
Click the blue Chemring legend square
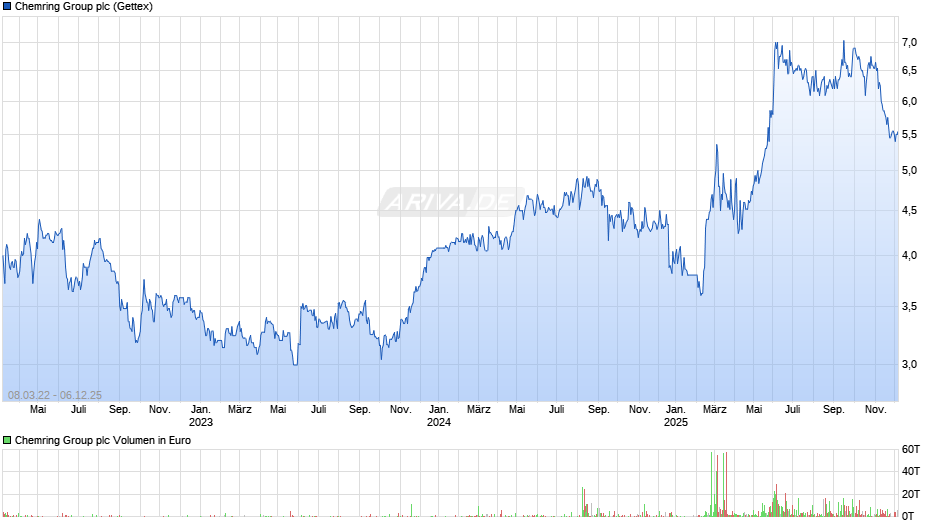7,7
